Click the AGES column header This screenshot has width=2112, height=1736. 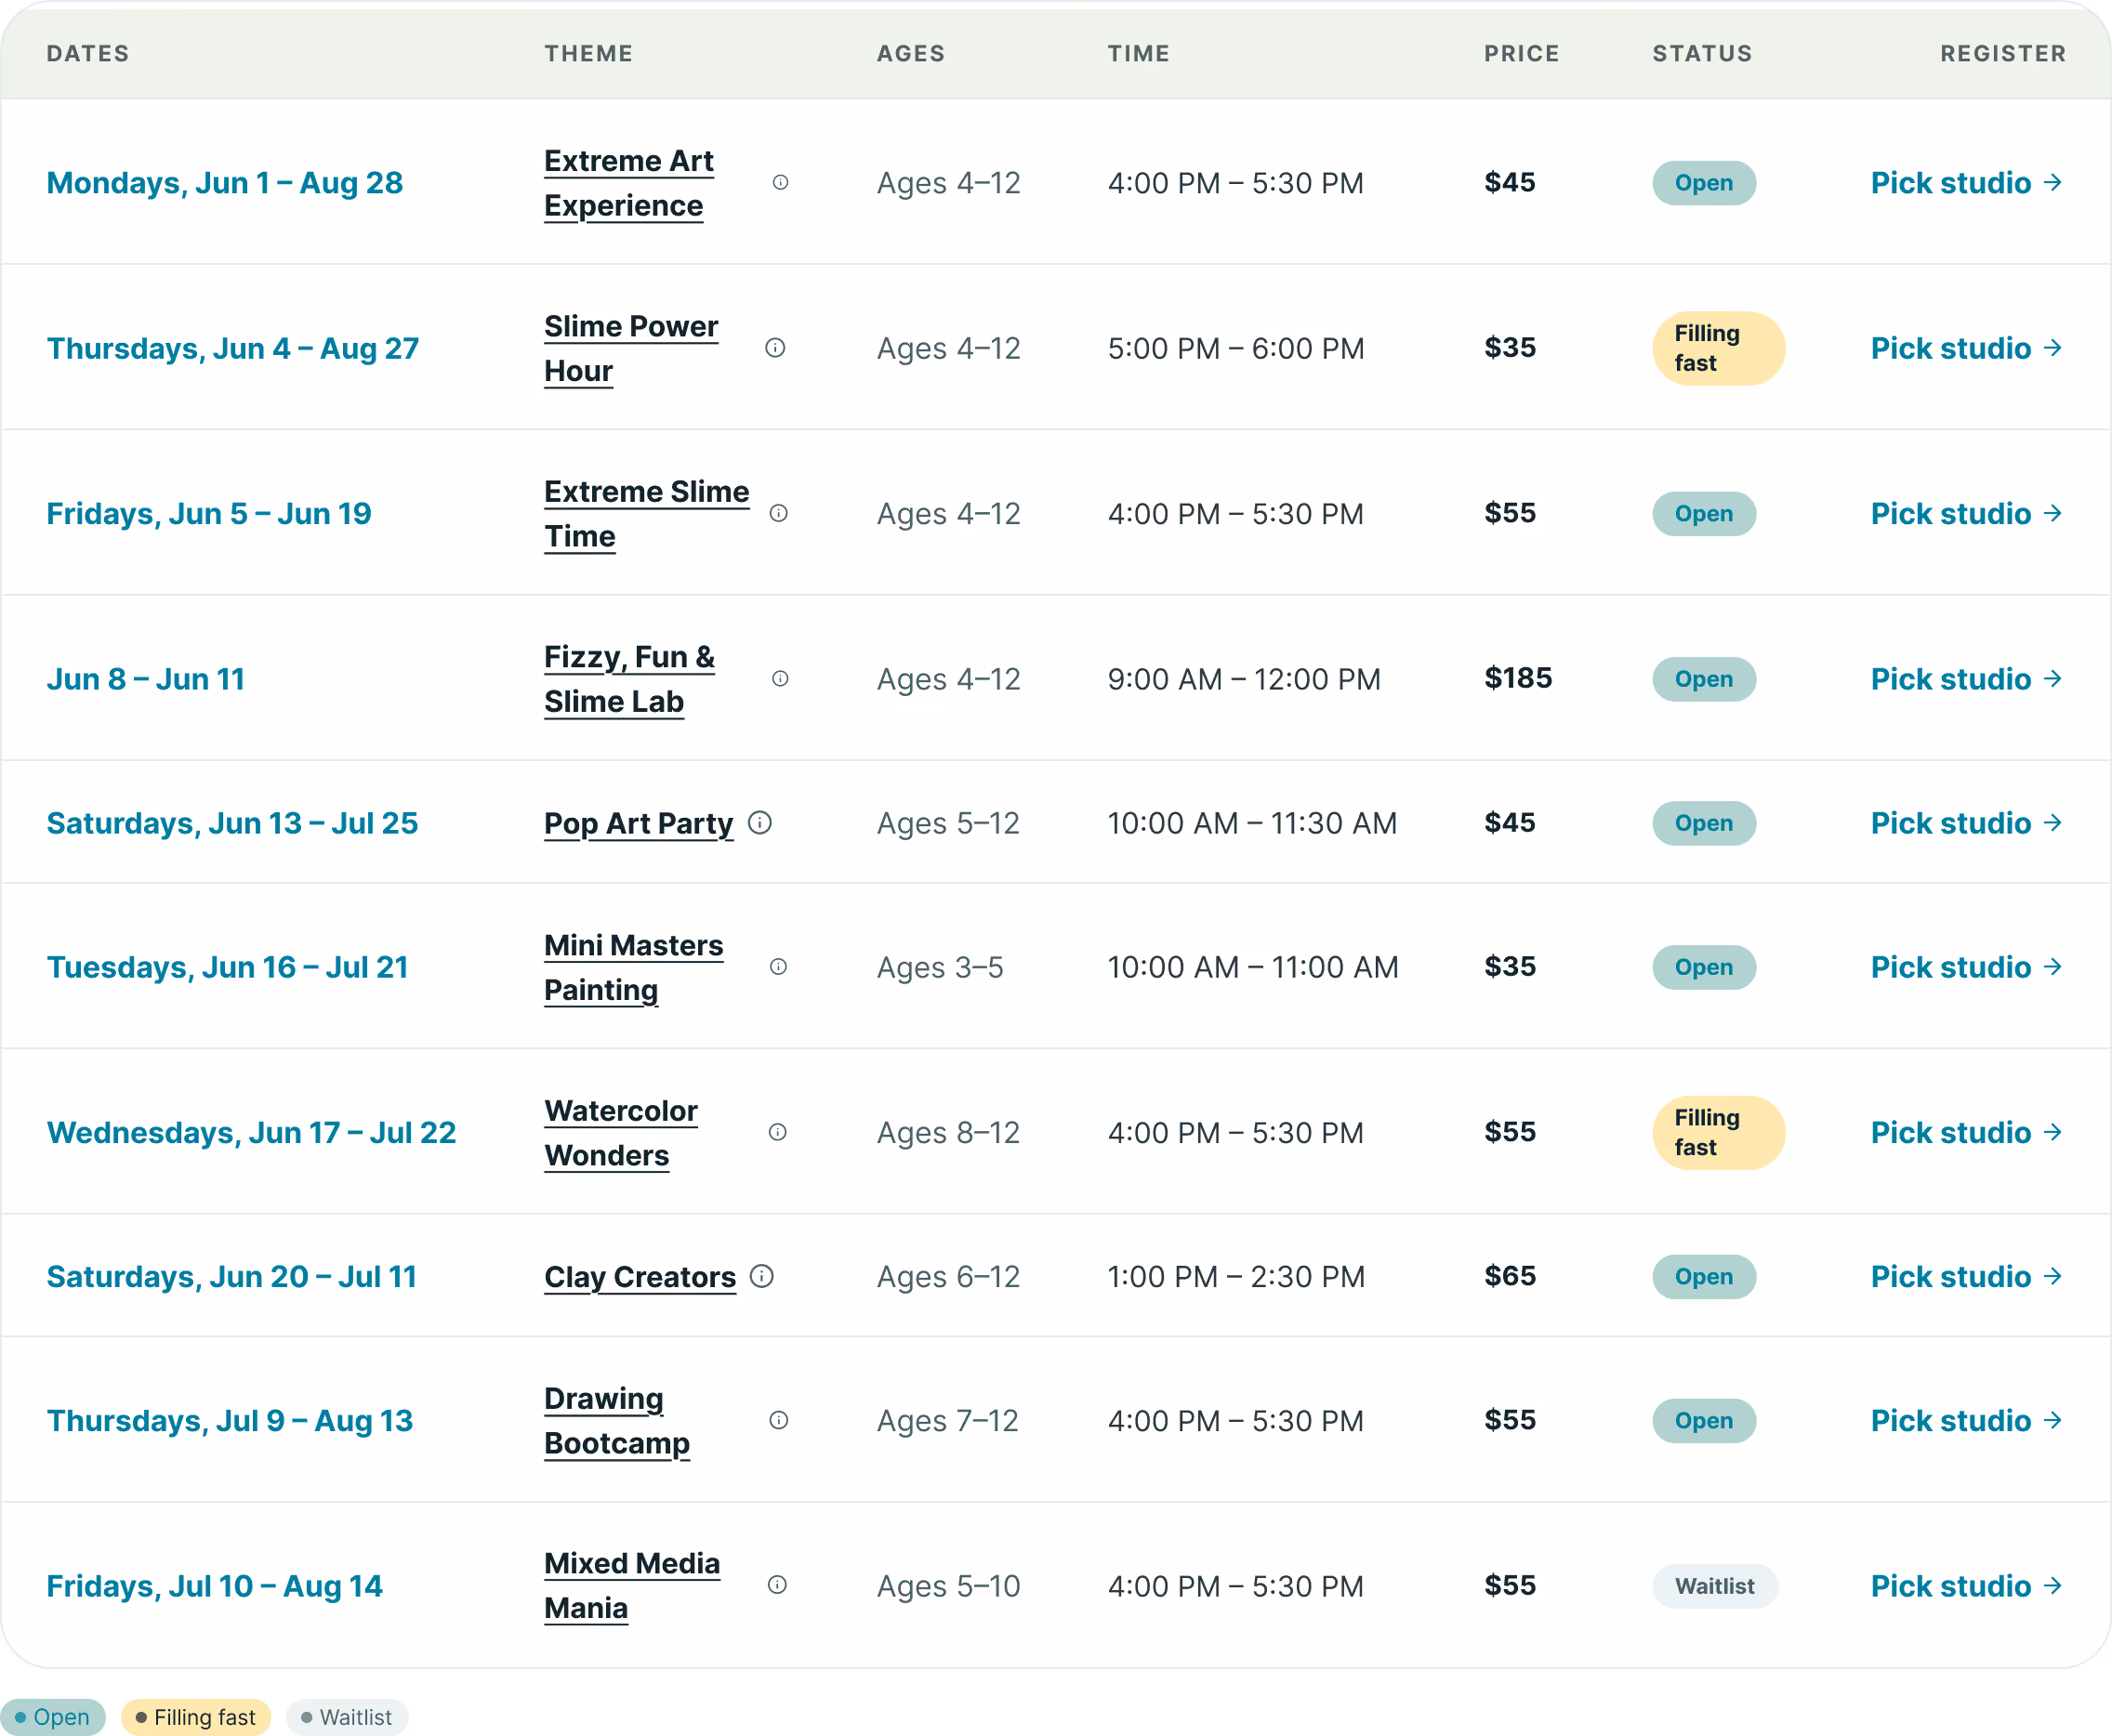[911, 53]
